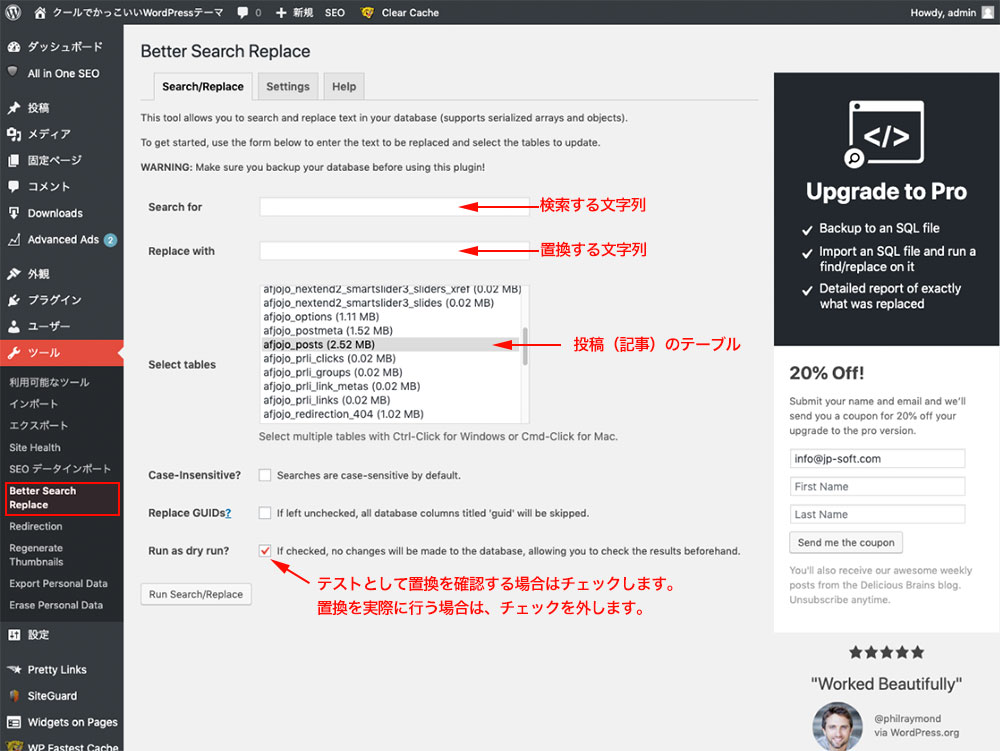This screenshot has height=751, width=1000.
Task: Select afjojo_prli_groups (0.02 MB) table
Action: [390, 372]
